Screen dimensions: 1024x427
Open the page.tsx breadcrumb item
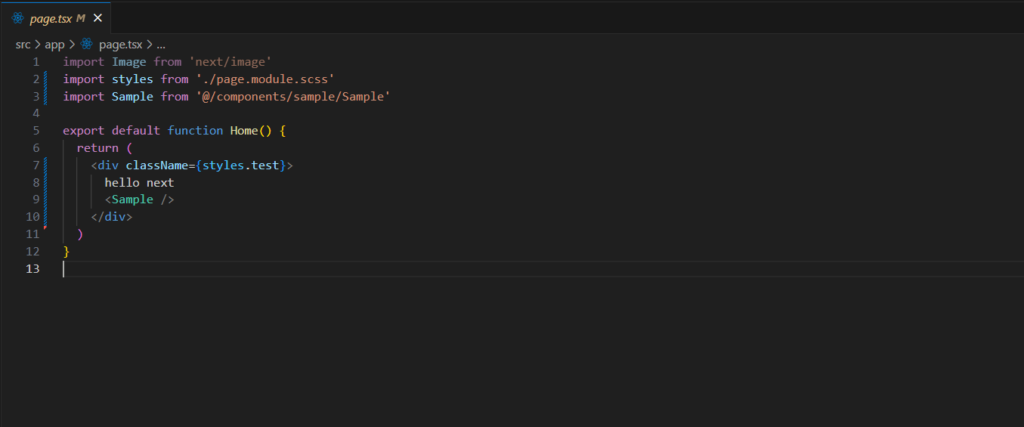pos(120,45)
